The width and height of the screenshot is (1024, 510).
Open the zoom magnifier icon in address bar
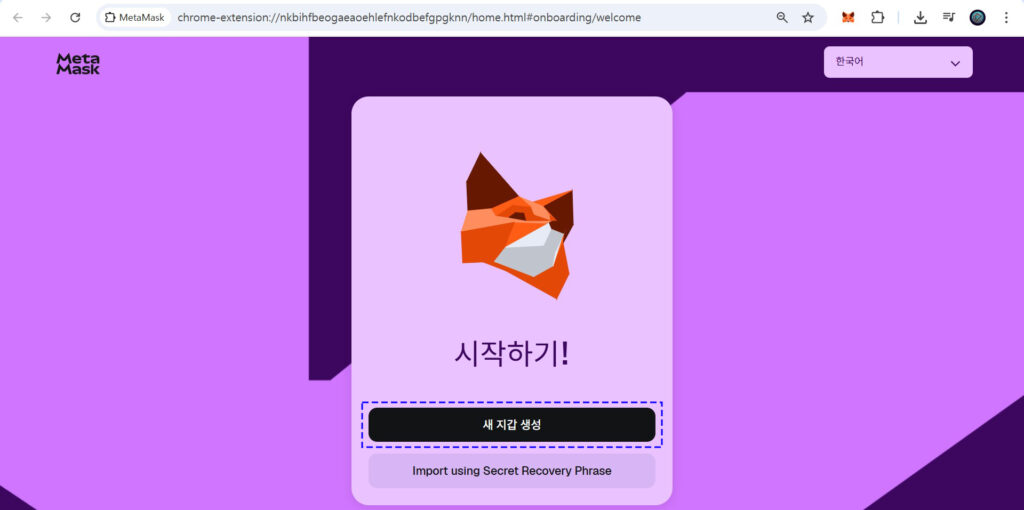pos(782,17)
